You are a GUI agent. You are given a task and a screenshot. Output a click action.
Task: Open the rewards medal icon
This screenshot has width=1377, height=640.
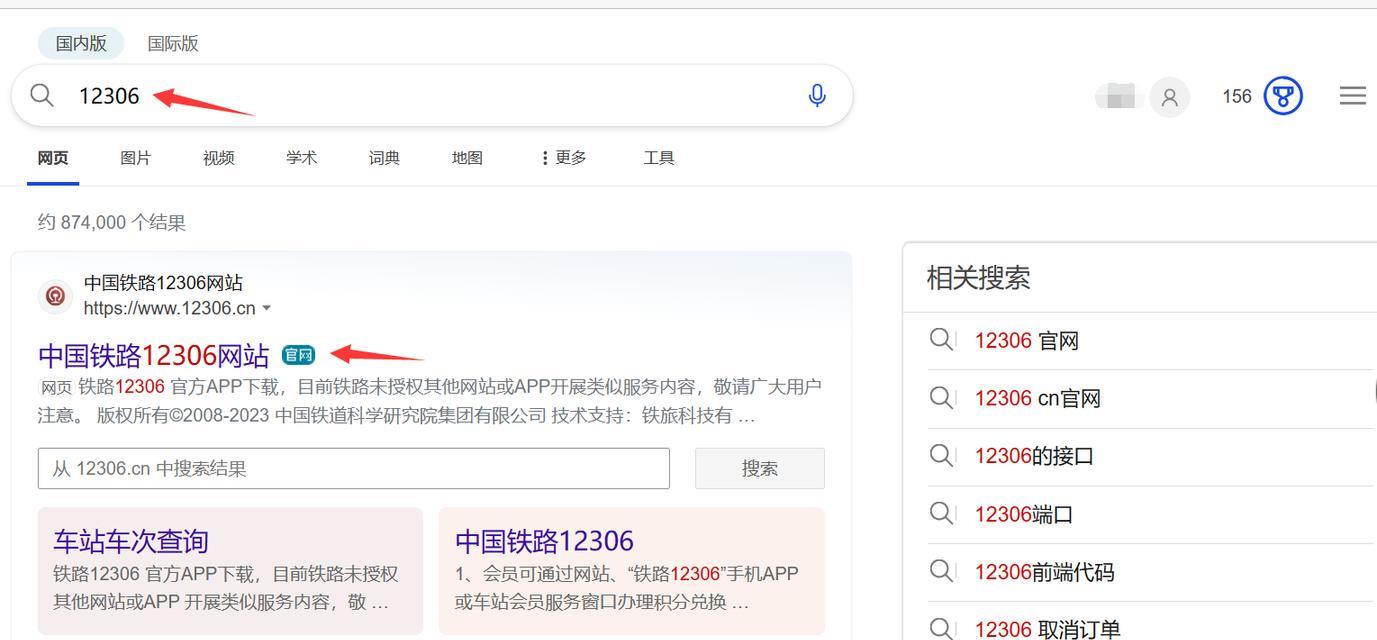pyautogui.click(x=1283, y=96)
